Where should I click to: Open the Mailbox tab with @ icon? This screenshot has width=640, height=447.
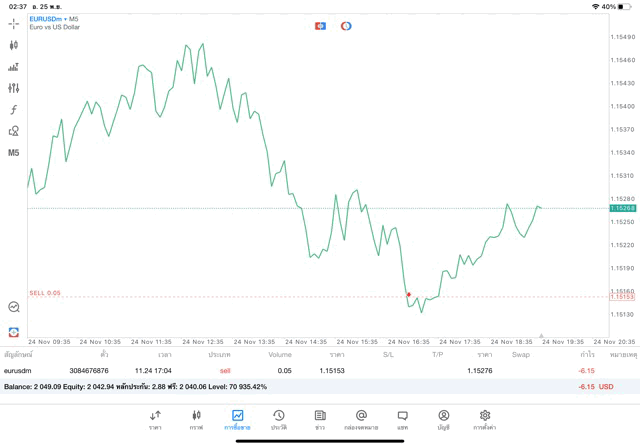click(361, 419)
